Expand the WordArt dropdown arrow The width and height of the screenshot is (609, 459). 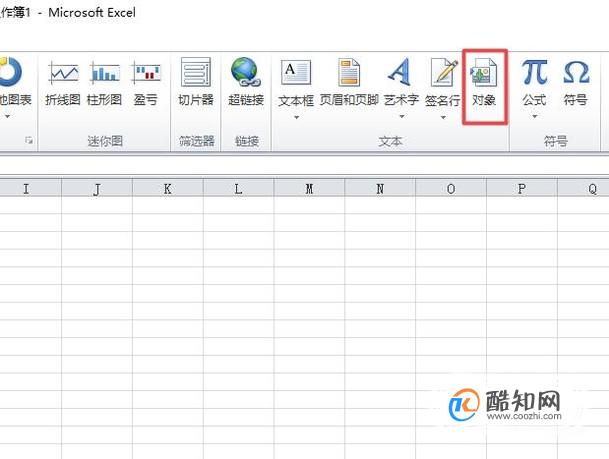(x=402, y=116)
